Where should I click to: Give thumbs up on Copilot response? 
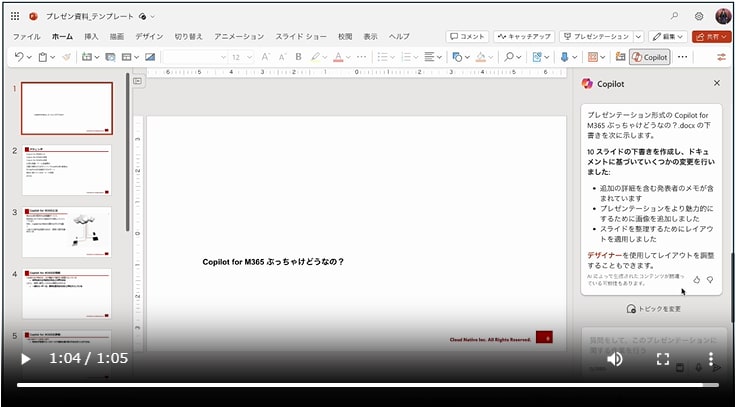[x=697, y=279]
